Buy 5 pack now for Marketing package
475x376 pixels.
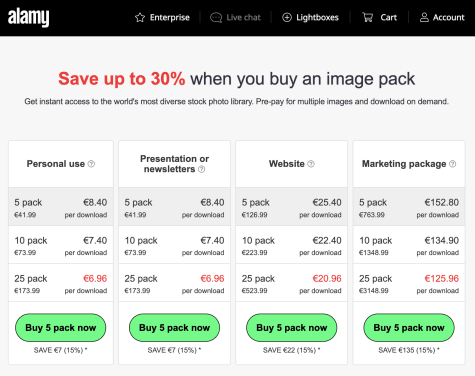coord(409,328)
